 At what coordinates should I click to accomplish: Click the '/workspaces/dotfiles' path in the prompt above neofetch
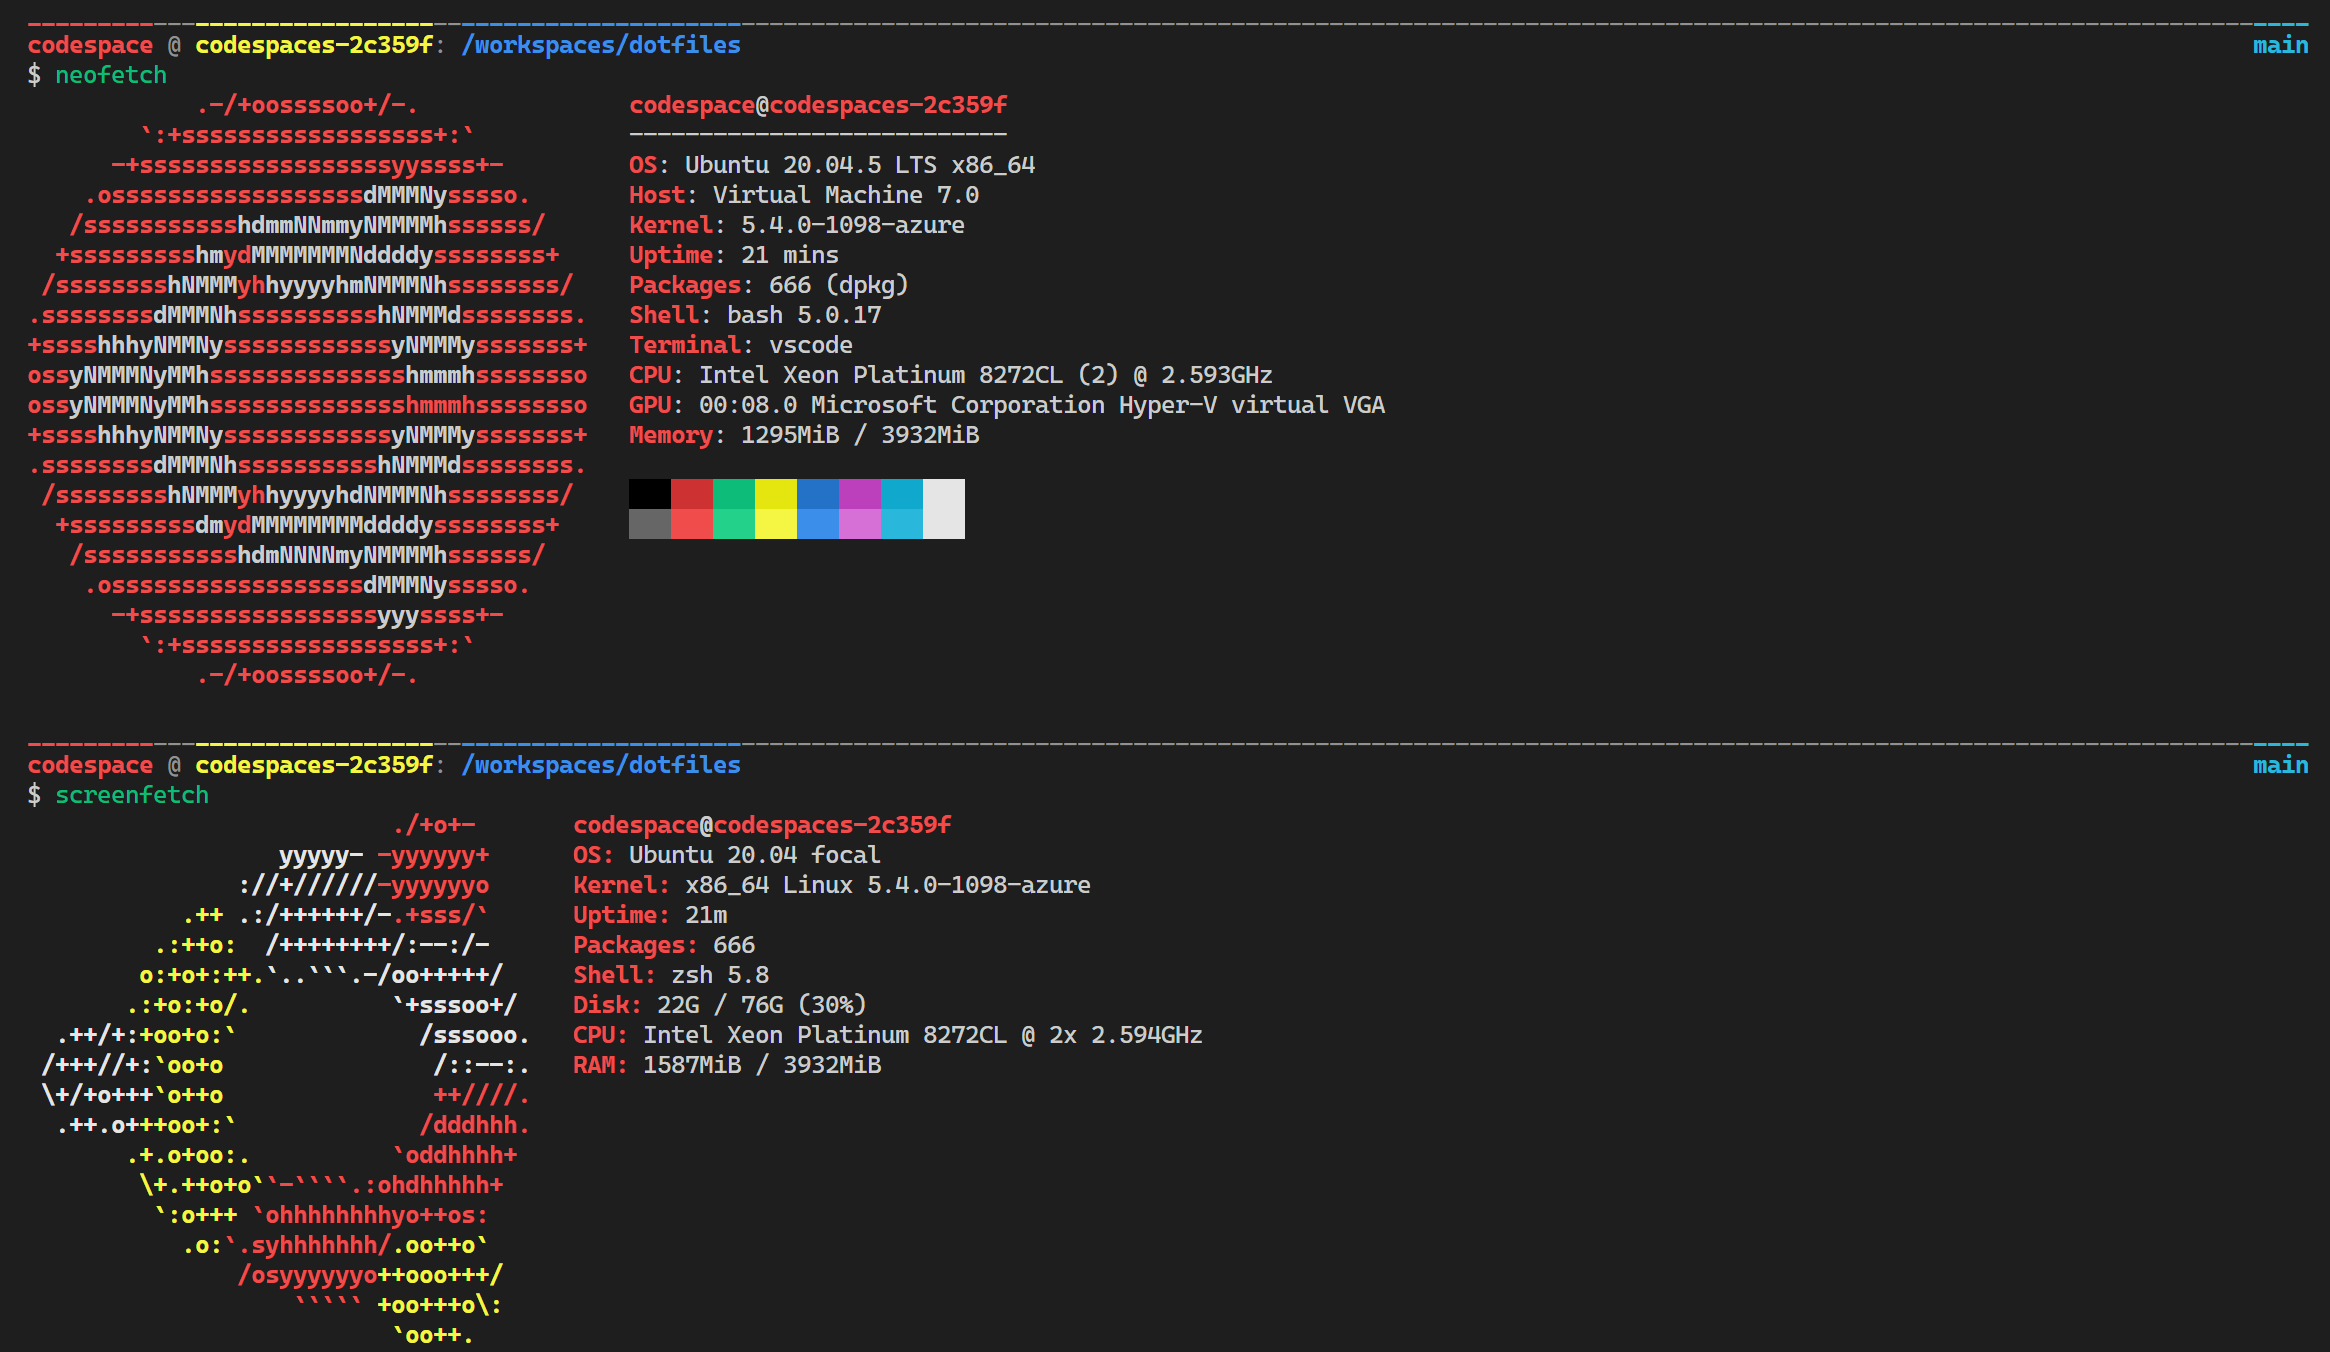[x=601, y=45]
